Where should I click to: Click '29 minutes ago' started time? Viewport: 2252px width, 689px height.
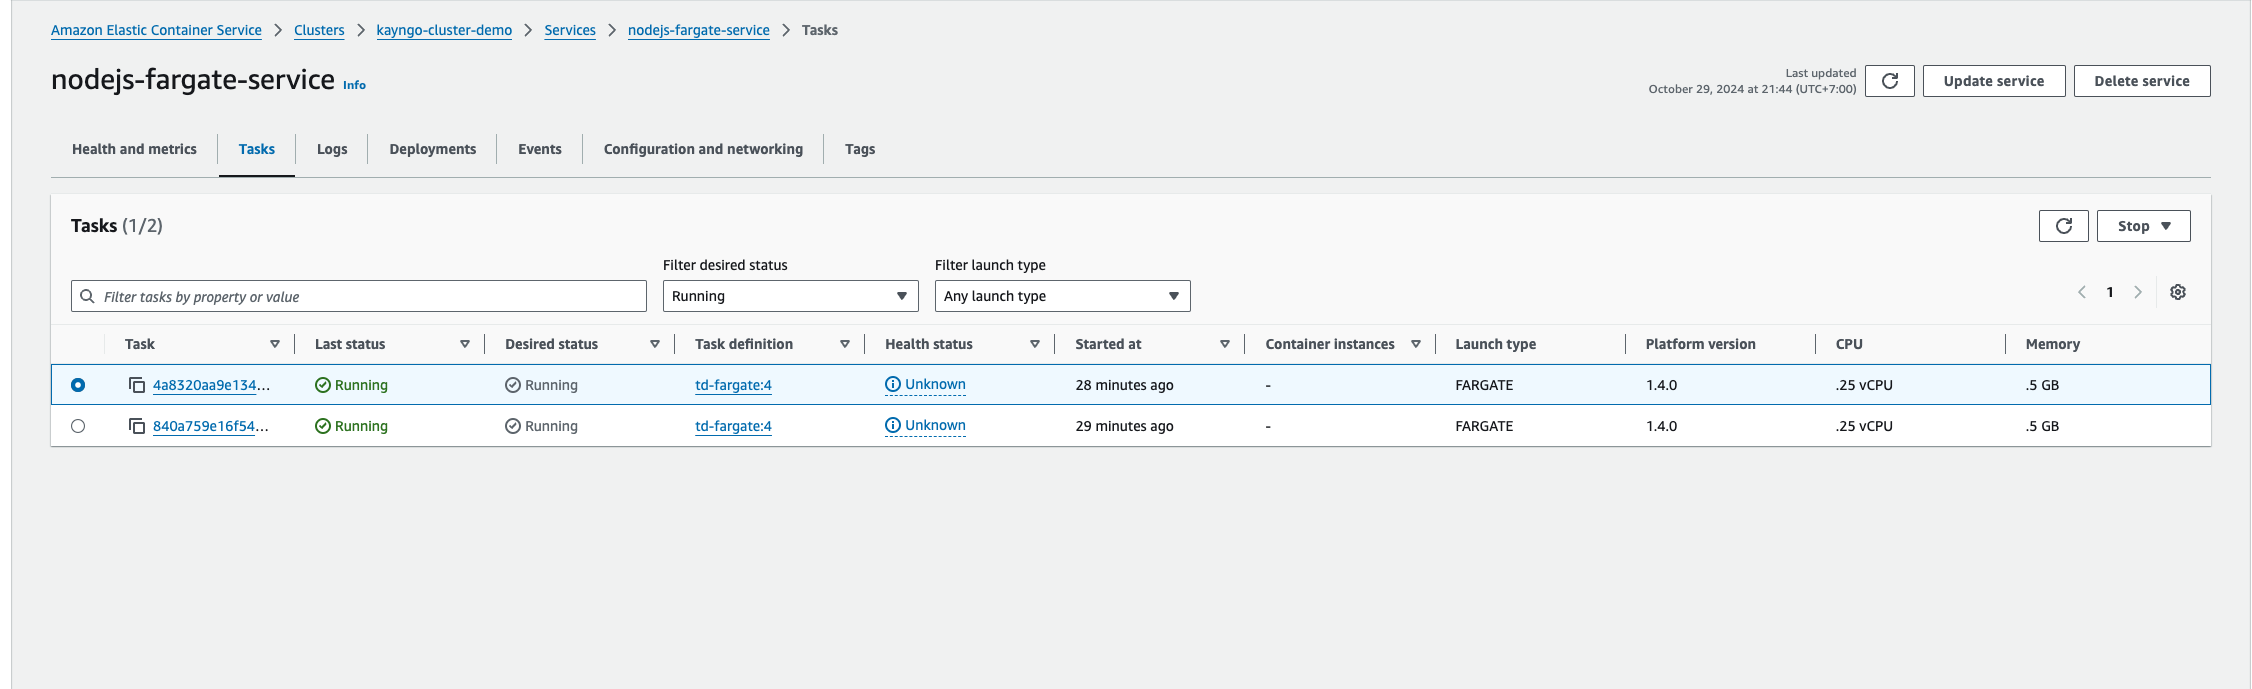1124,426
